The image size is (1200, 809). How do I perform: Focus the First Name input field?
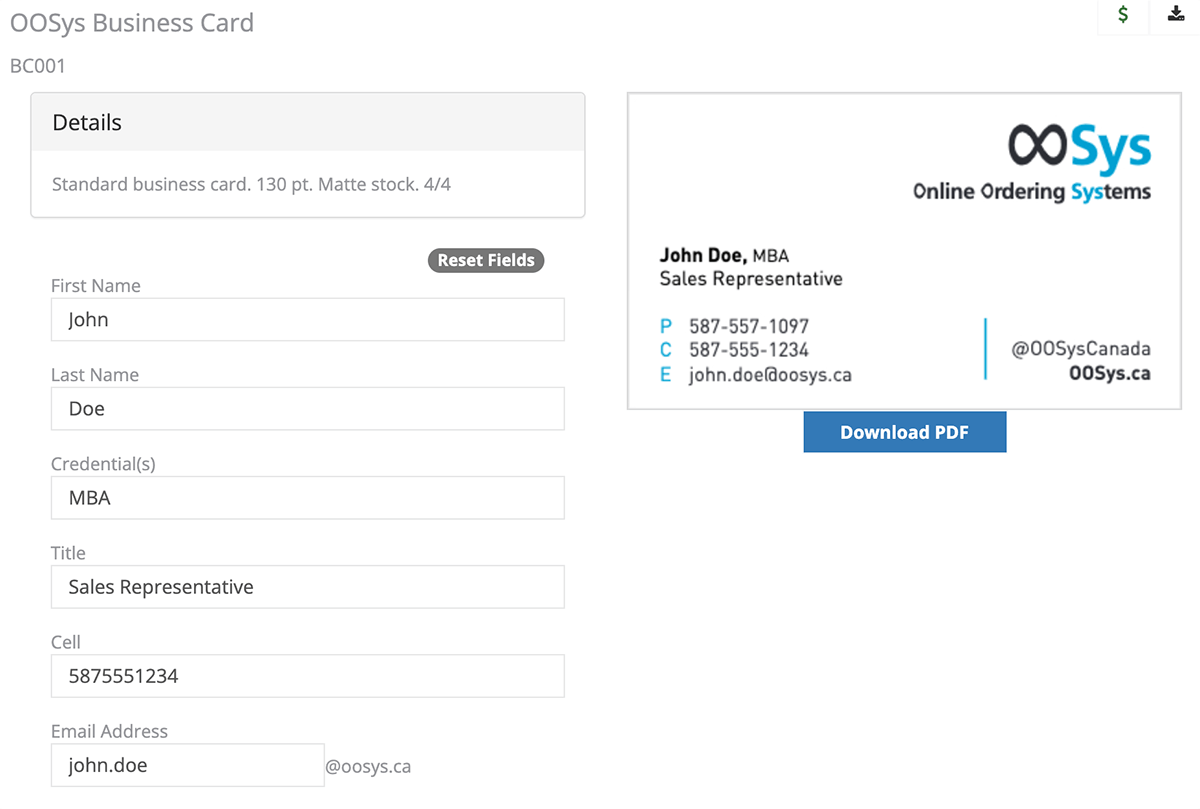click(x=307, y=320)
